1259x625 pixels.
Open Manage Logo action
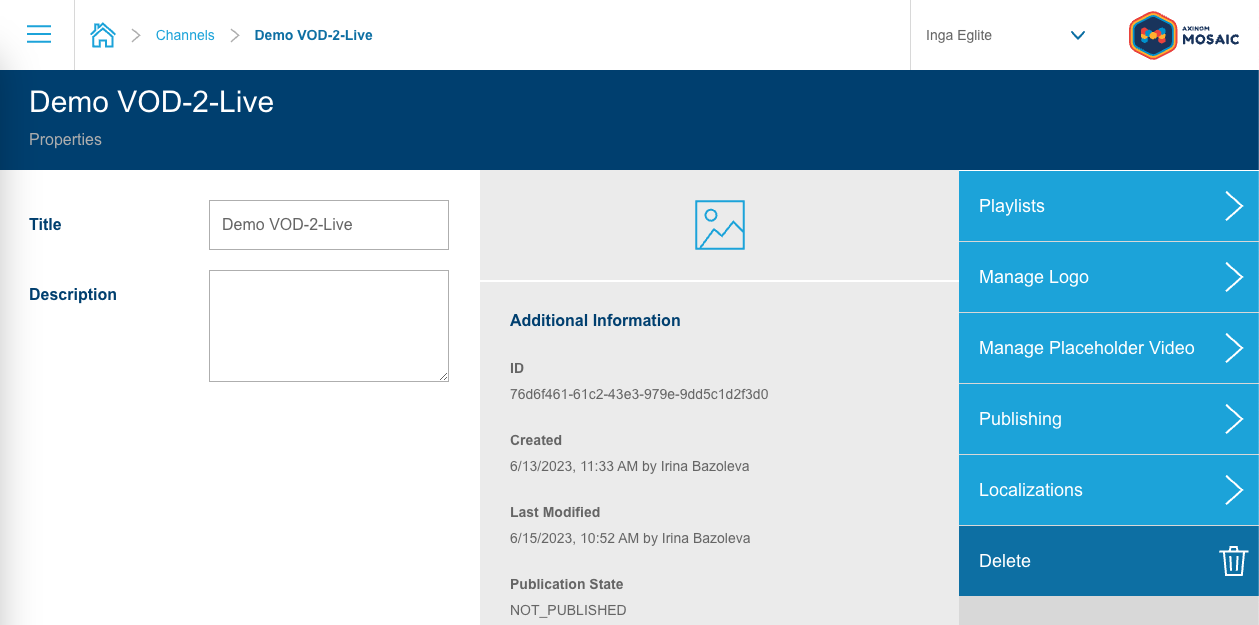[x=1034, y=277]
